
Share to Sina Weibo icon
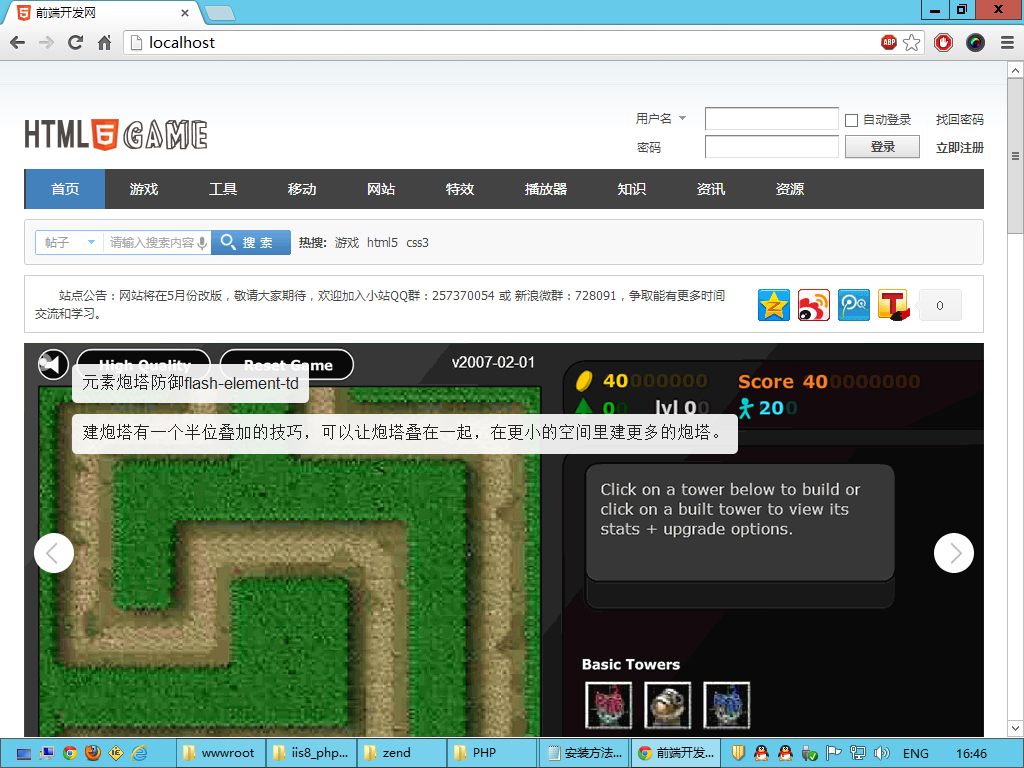[x=814, y=305]
